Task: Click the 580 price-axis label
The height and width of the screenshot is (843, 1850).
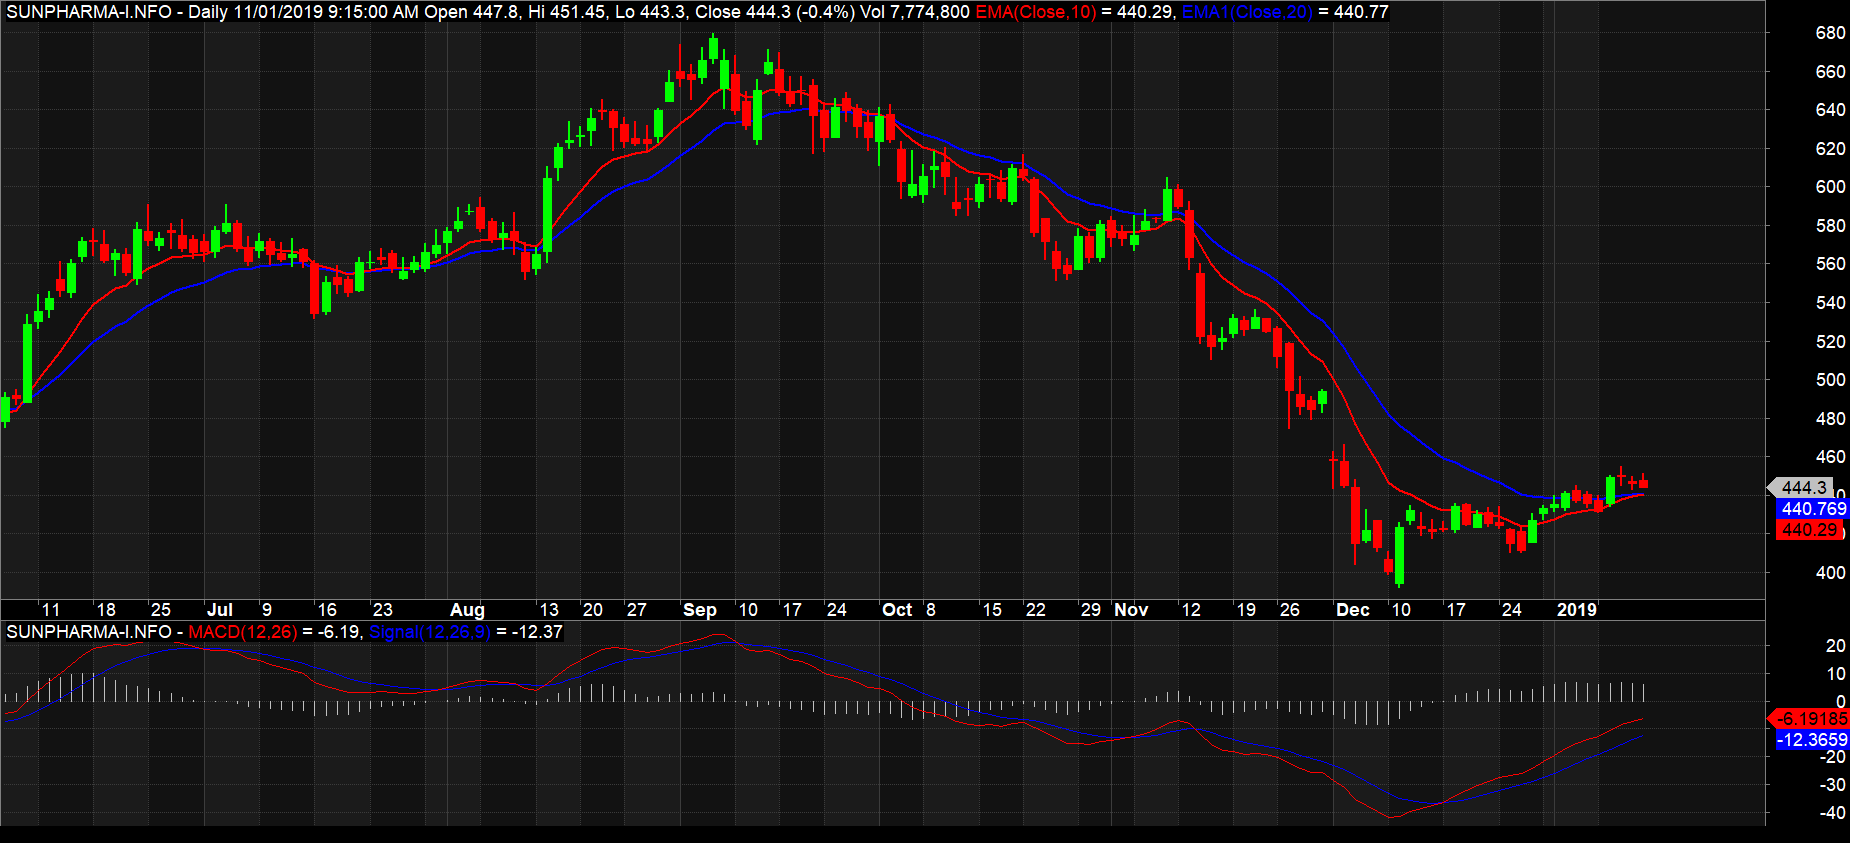Action: coord(1830,226)
